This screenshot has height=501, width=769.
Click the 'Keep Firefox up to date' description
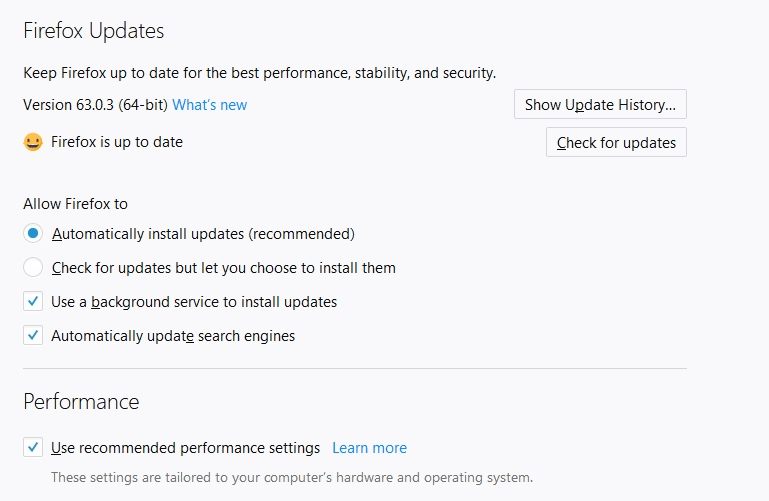coord(259,73)
